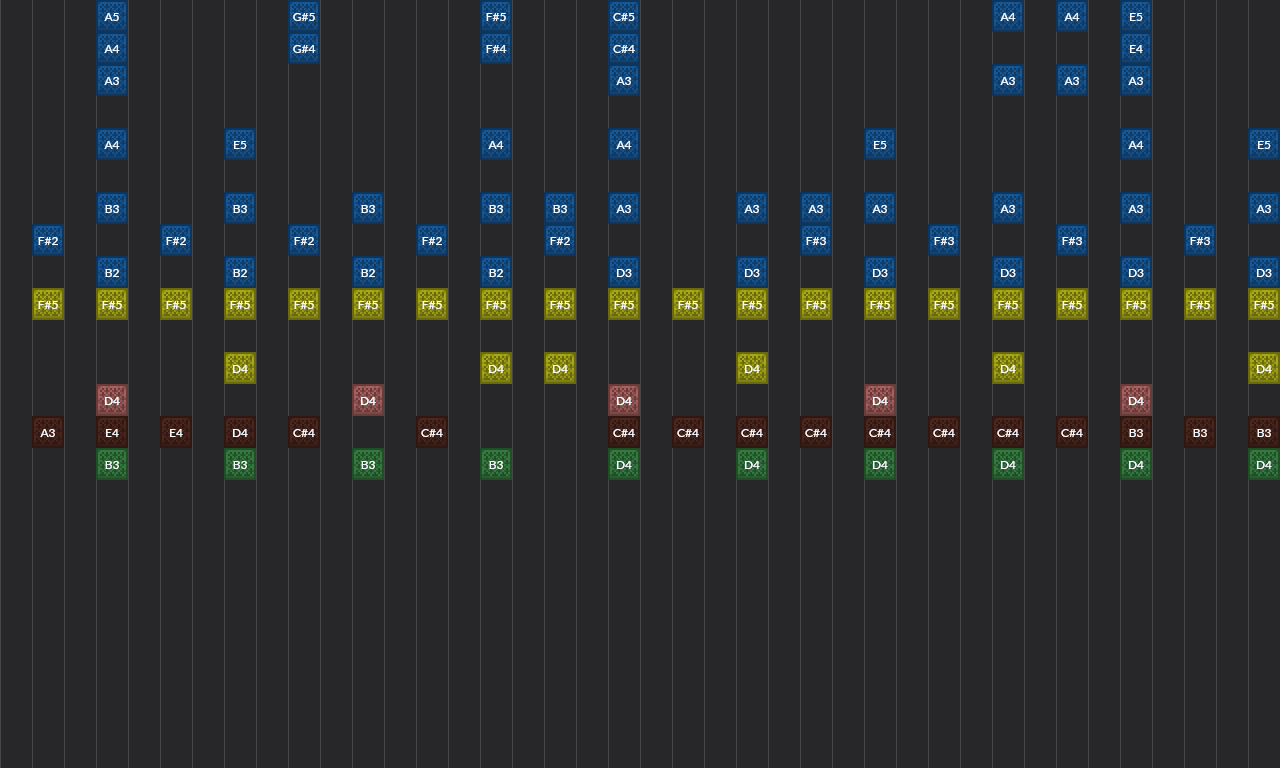
Task: Select a dark red E4 note
Action: (112, 432)
